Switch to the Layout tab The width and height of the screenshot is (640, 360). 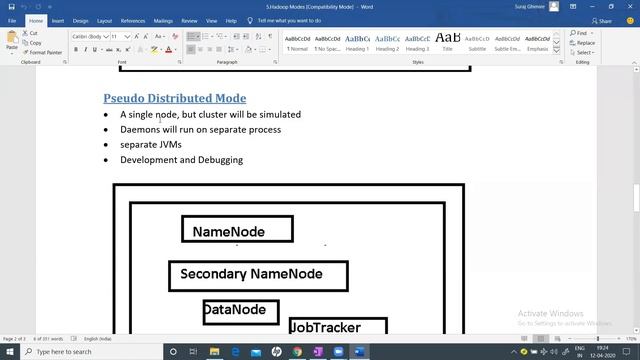pos(104,21)
